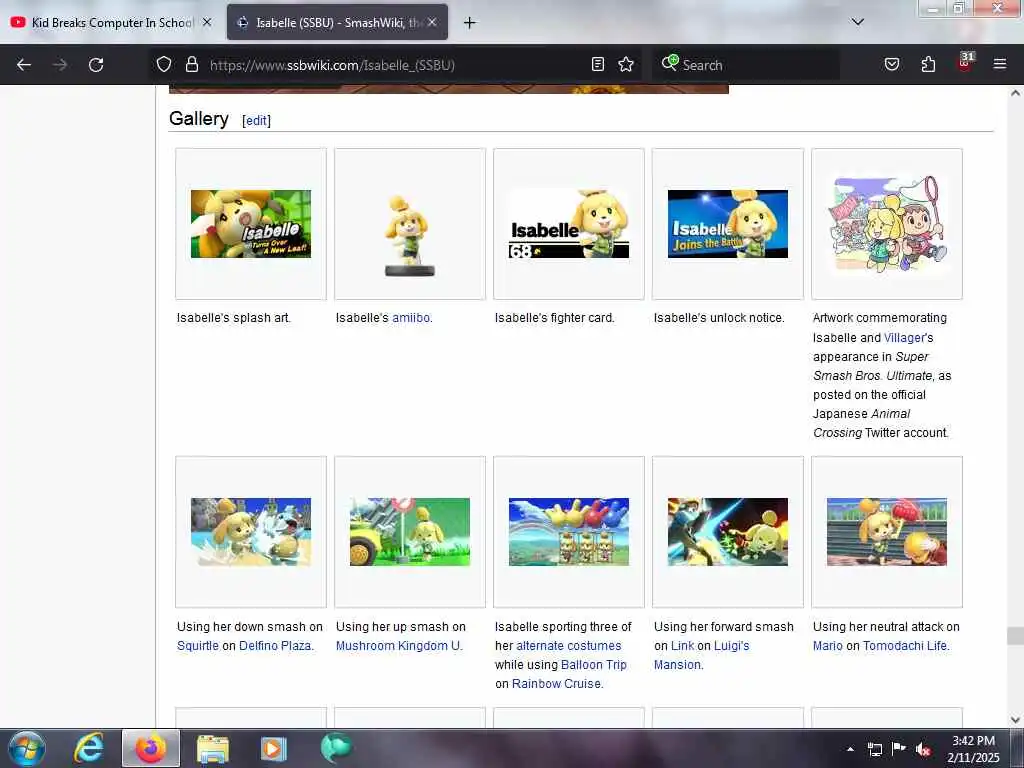Image resolution: width=1024 pixels, height=768 pixels.
Task: Click the scrollbar up arrow
Action: [x=1015, y=93]
